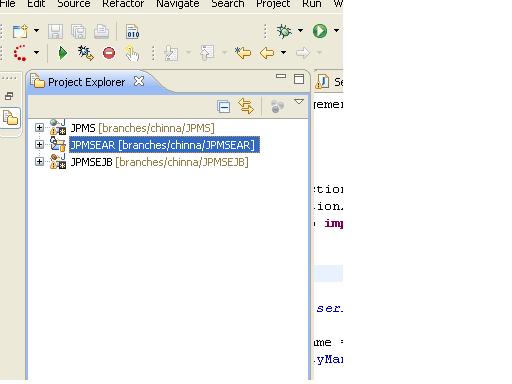This screenshot has height=384, width=512.
Task: Click the Collapse All icon in Project Explorer
Action: (x=223, y=107)
